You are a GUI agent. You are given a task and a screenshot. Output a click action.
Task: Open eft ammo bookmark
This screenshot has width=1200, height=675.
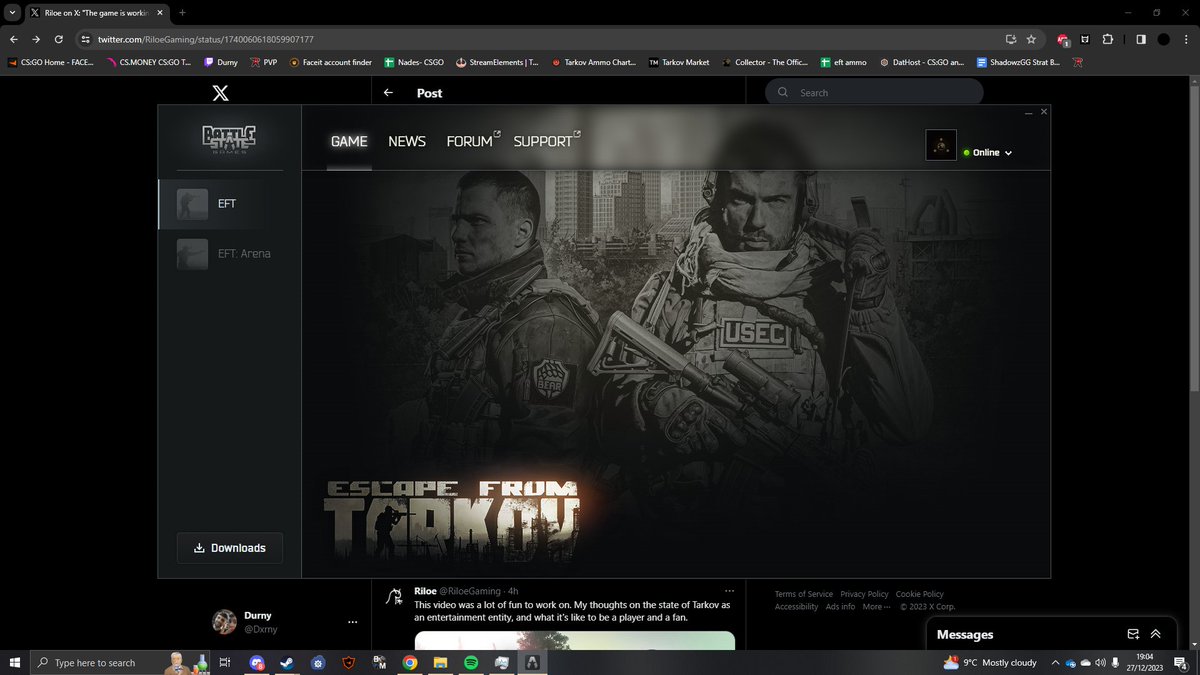(844, 62)
